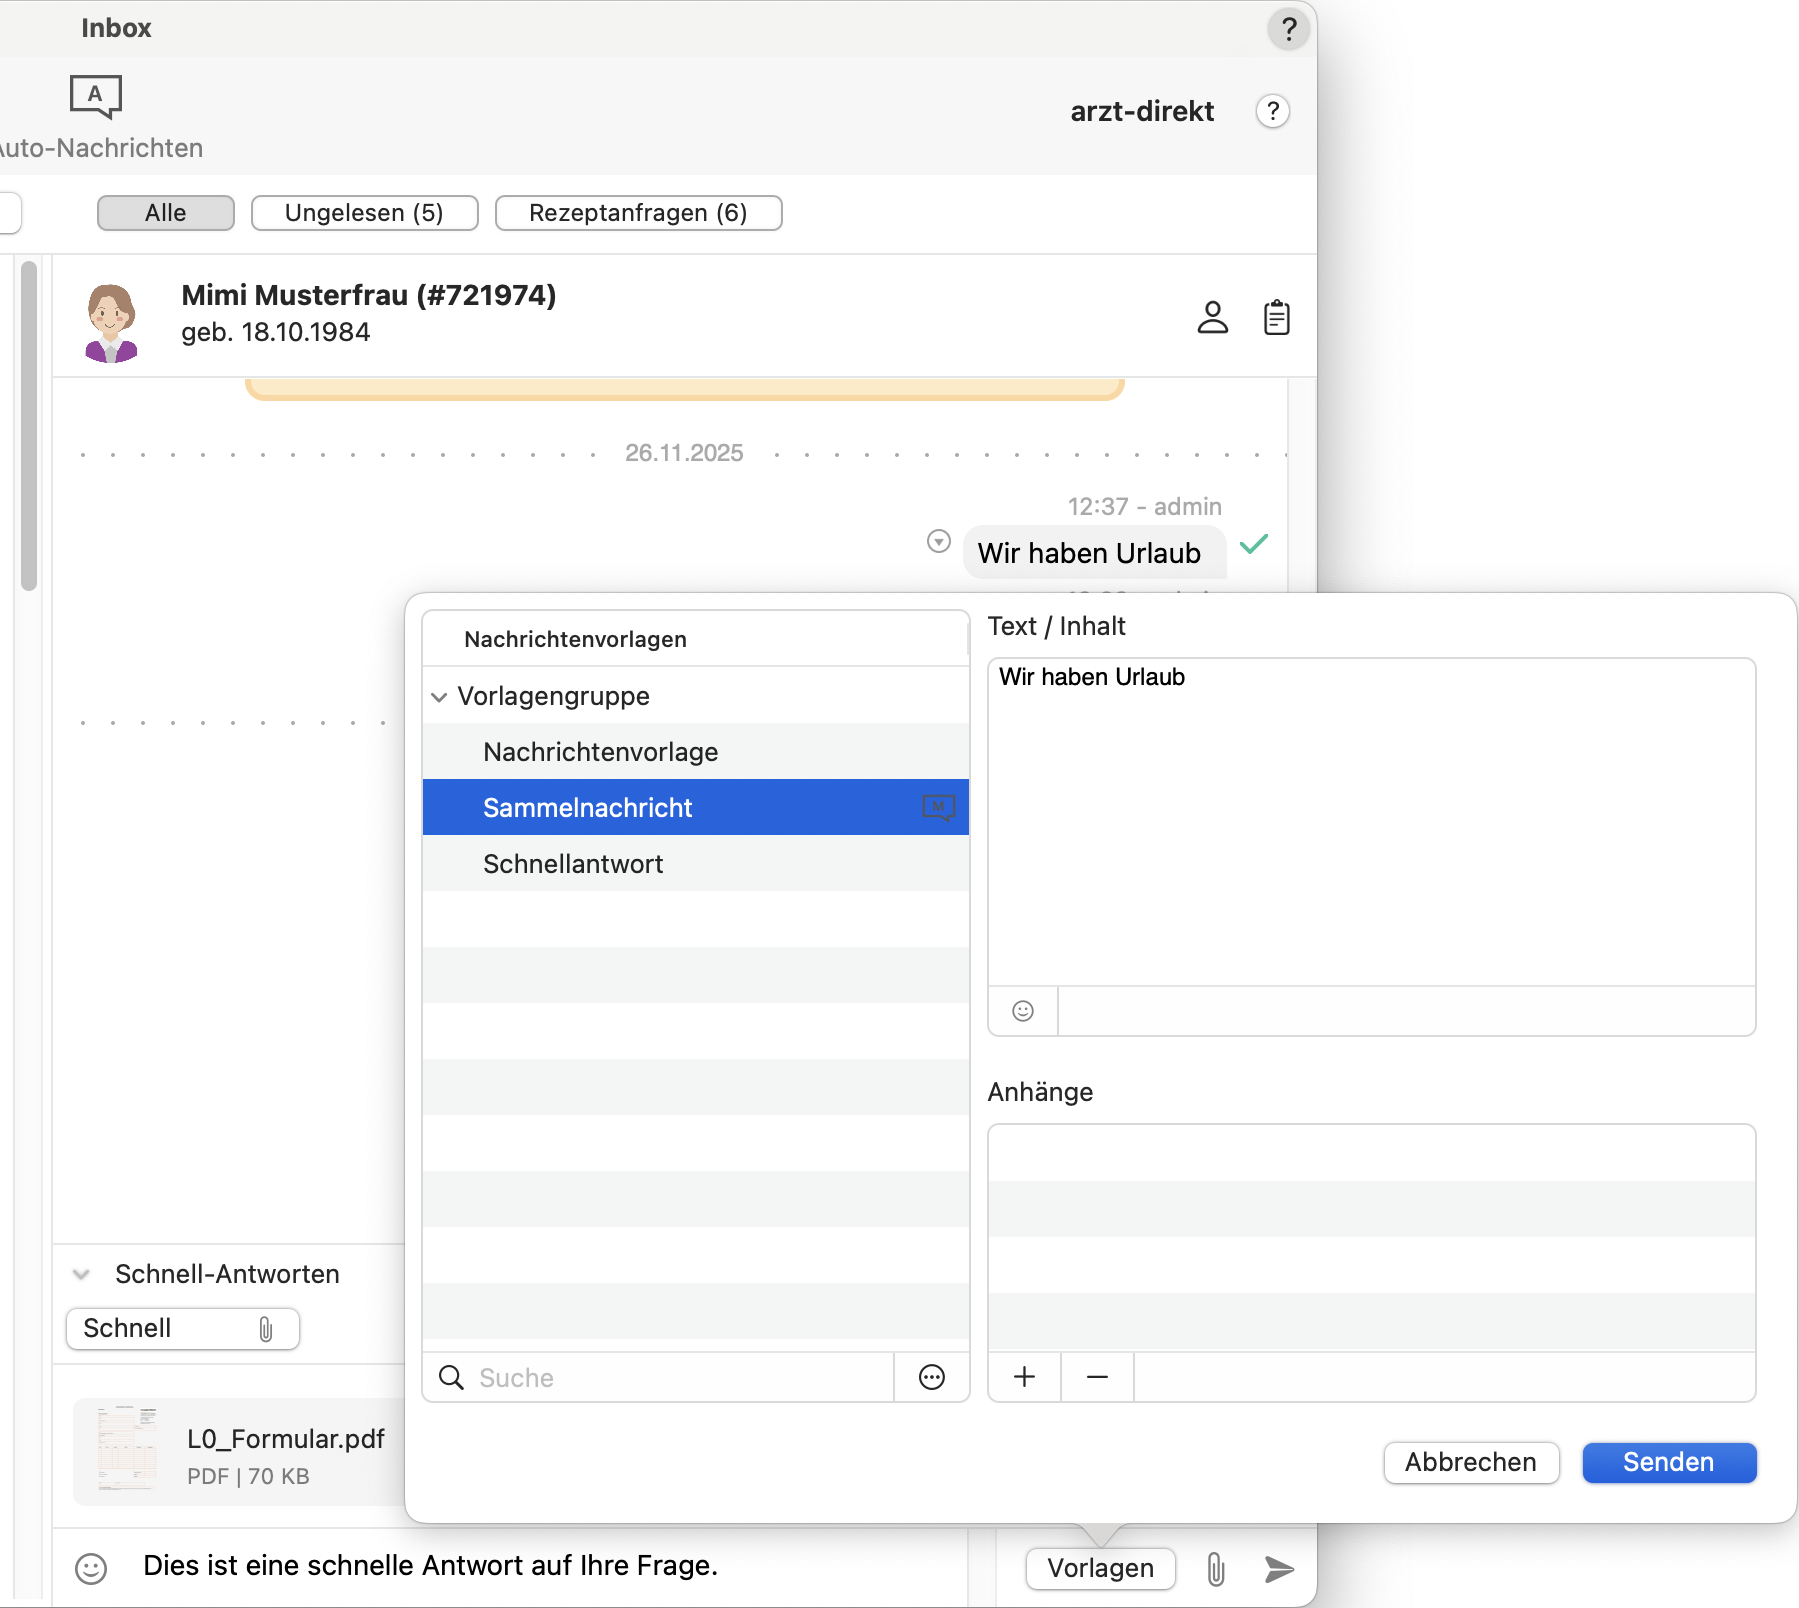1799x1608 pixels.
Task: Collapse the Vorlagengruppe template group
Action: point(438,696)
